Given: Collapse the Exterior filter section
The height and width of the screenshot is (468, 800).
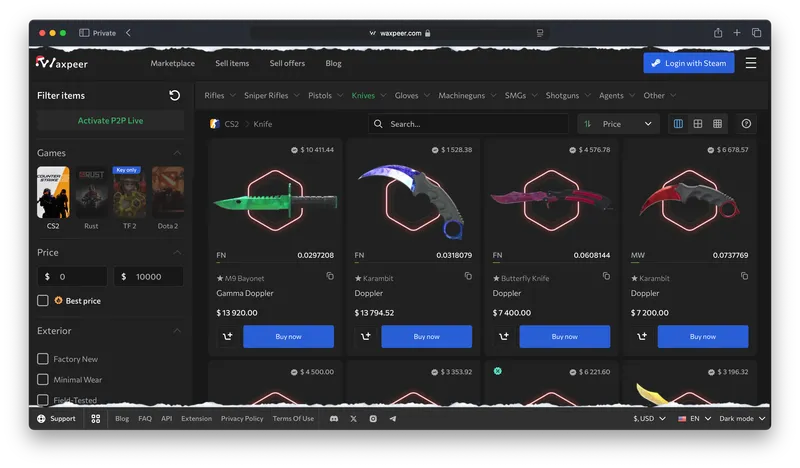Looking at the screenshot, I should 177,331.
